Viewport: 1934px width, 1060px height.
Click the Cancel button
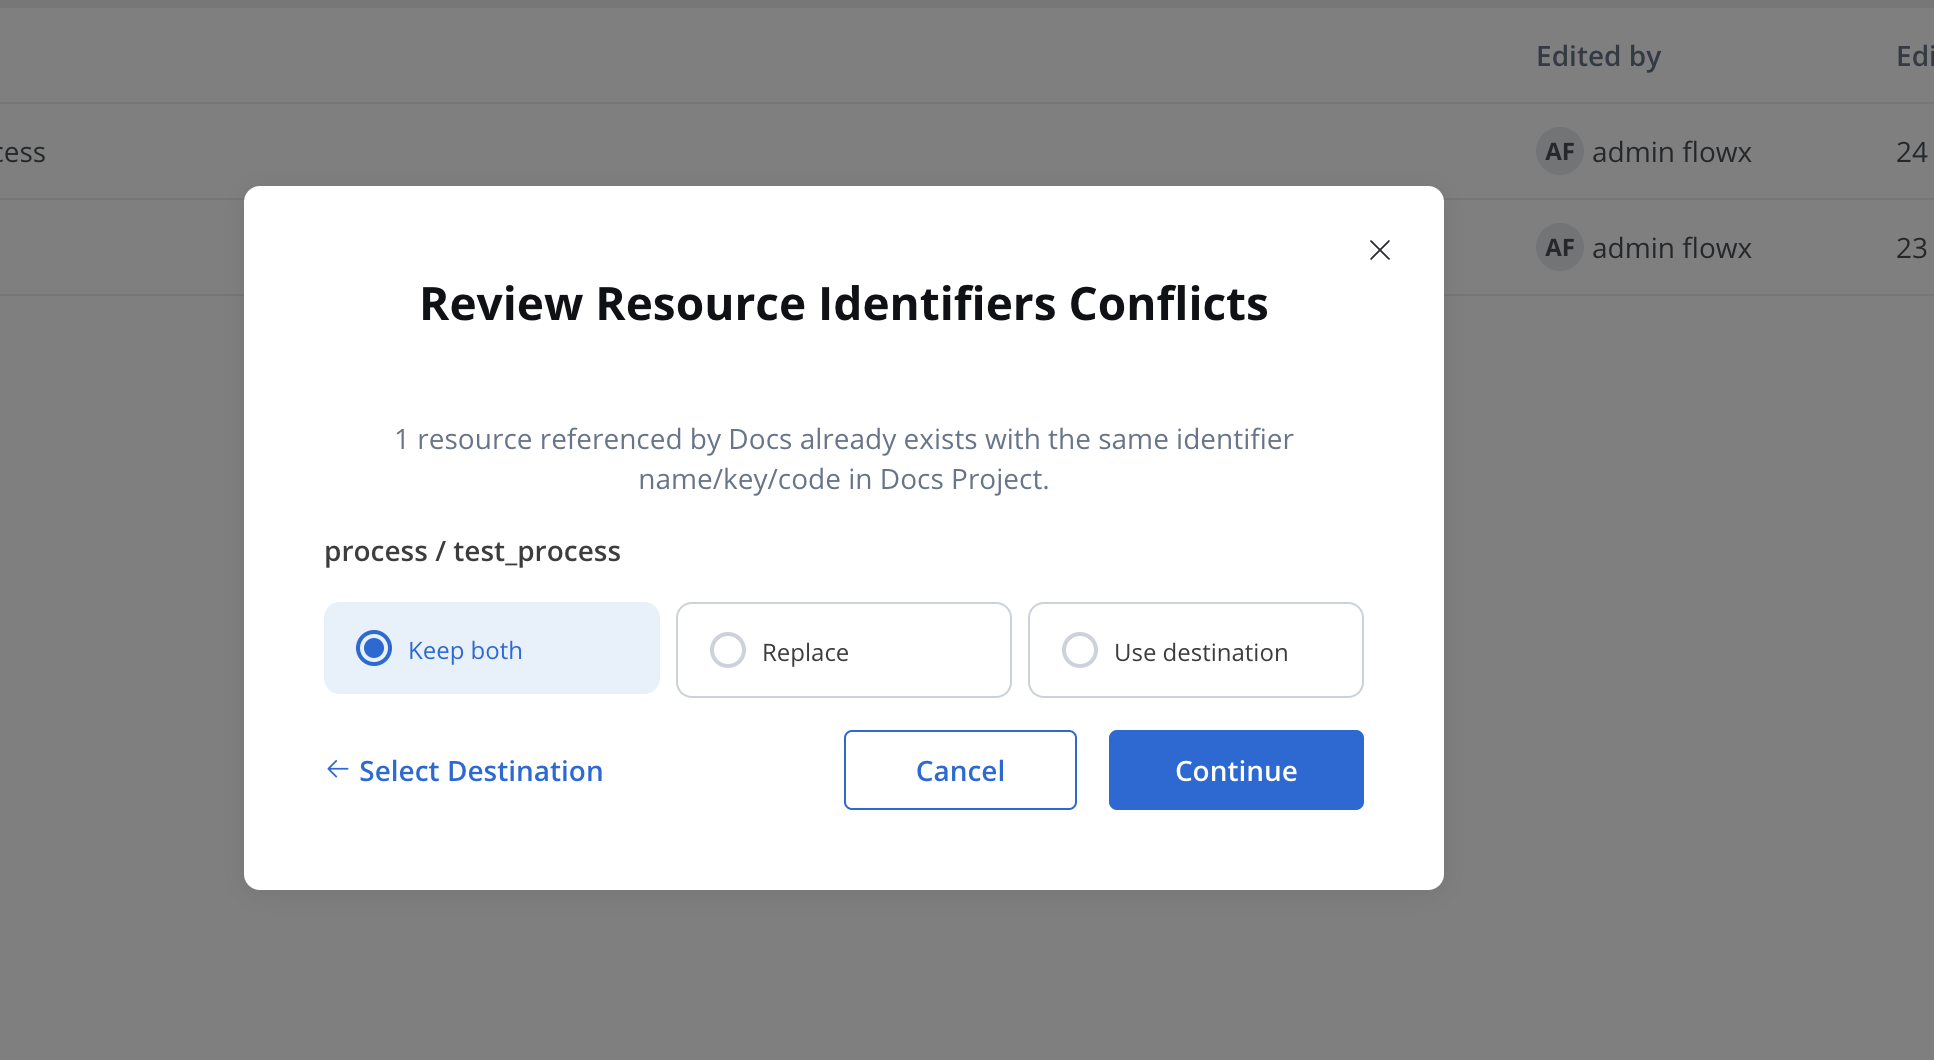click(x=960, y=770)
